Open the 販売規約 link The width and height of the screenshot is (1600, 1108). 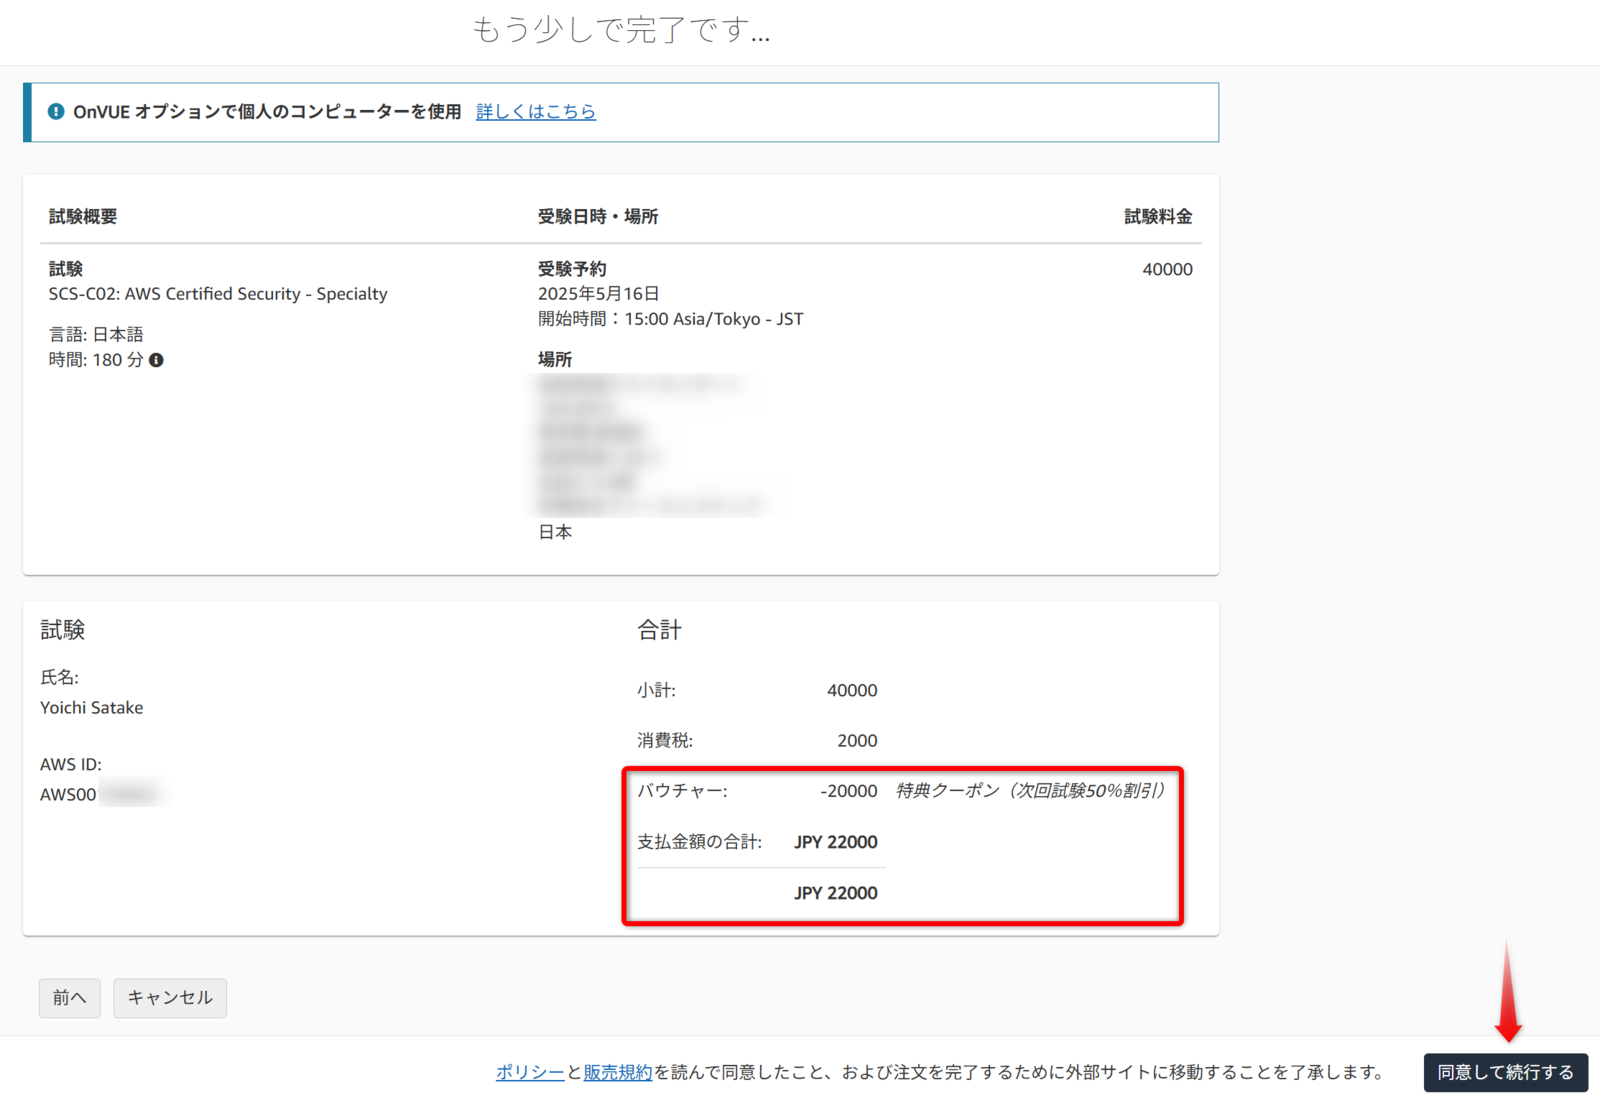pyautogui.click(x=618, y=1072)
